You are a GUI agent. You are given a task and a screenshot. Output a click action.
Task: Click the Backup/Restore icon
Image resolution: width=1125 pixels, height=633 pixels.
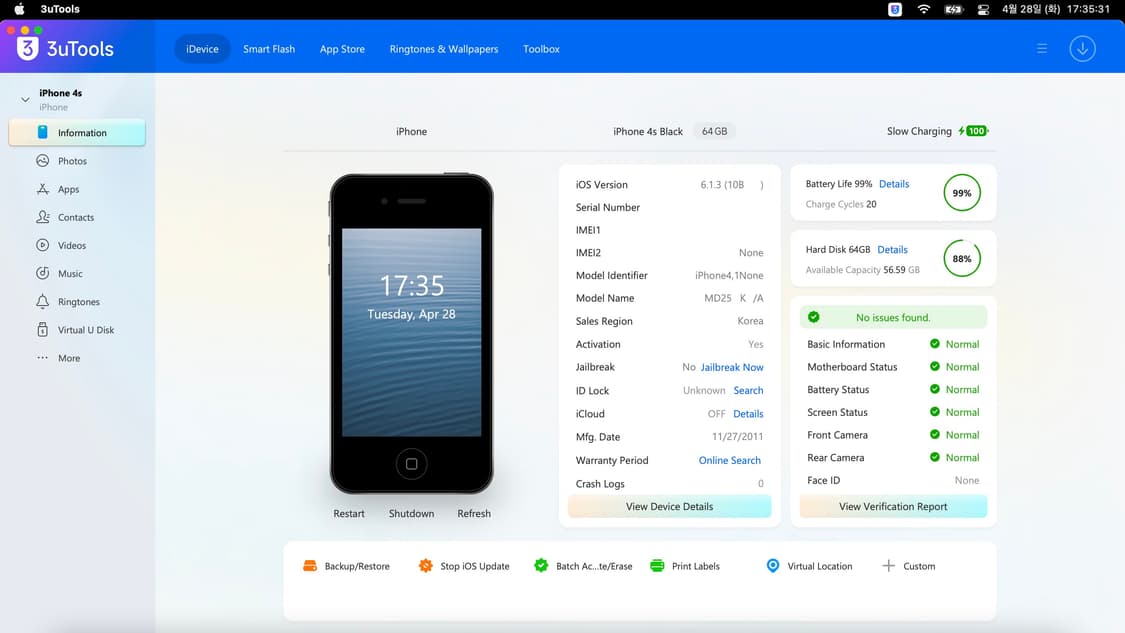click(310, 566)
